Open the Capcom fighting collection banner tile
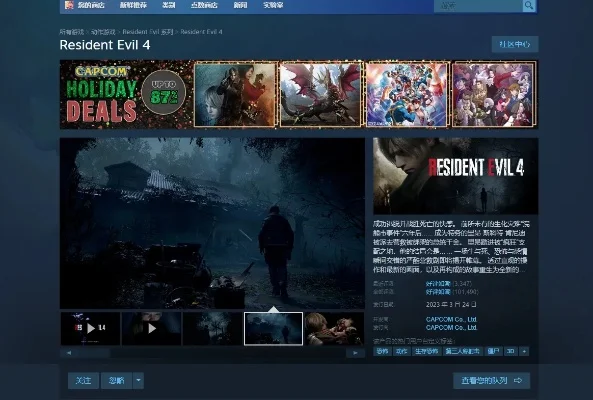Image resolution: width=593 pixels, height=400 pixels. point(407,94)
